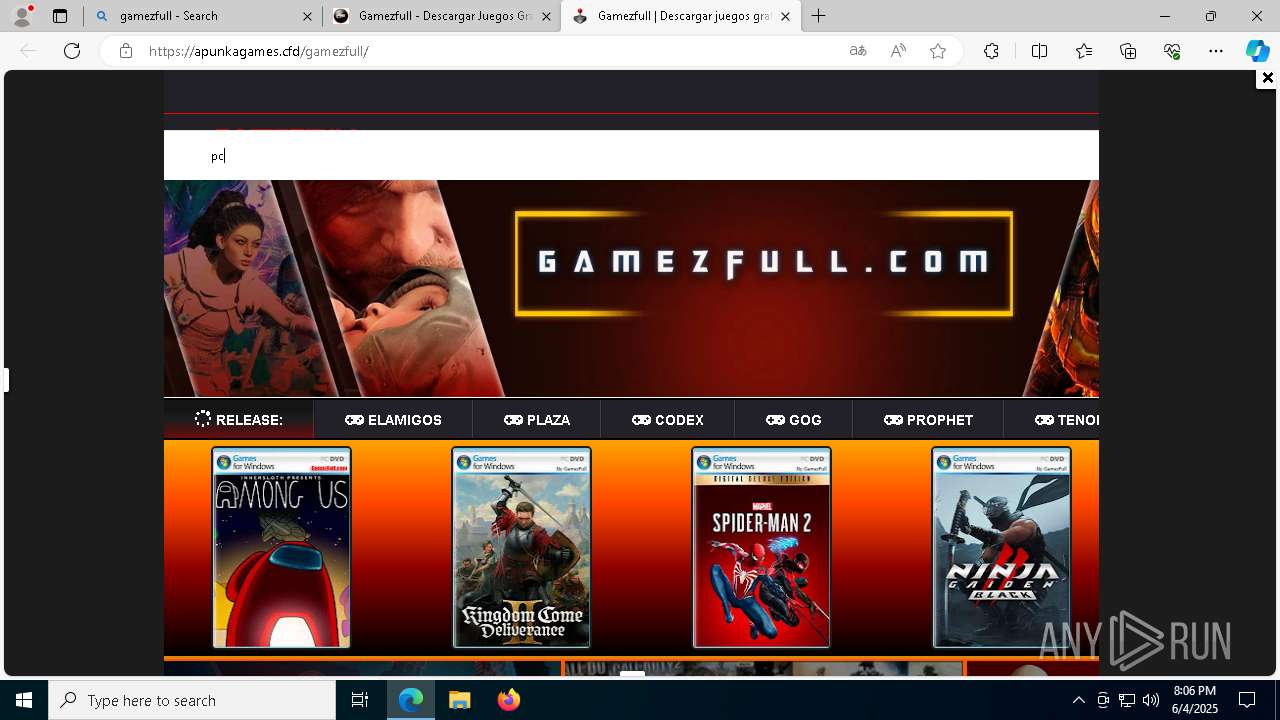Open the TENOKE category
Screen dimensions: 1280x720
[1066, 420]
